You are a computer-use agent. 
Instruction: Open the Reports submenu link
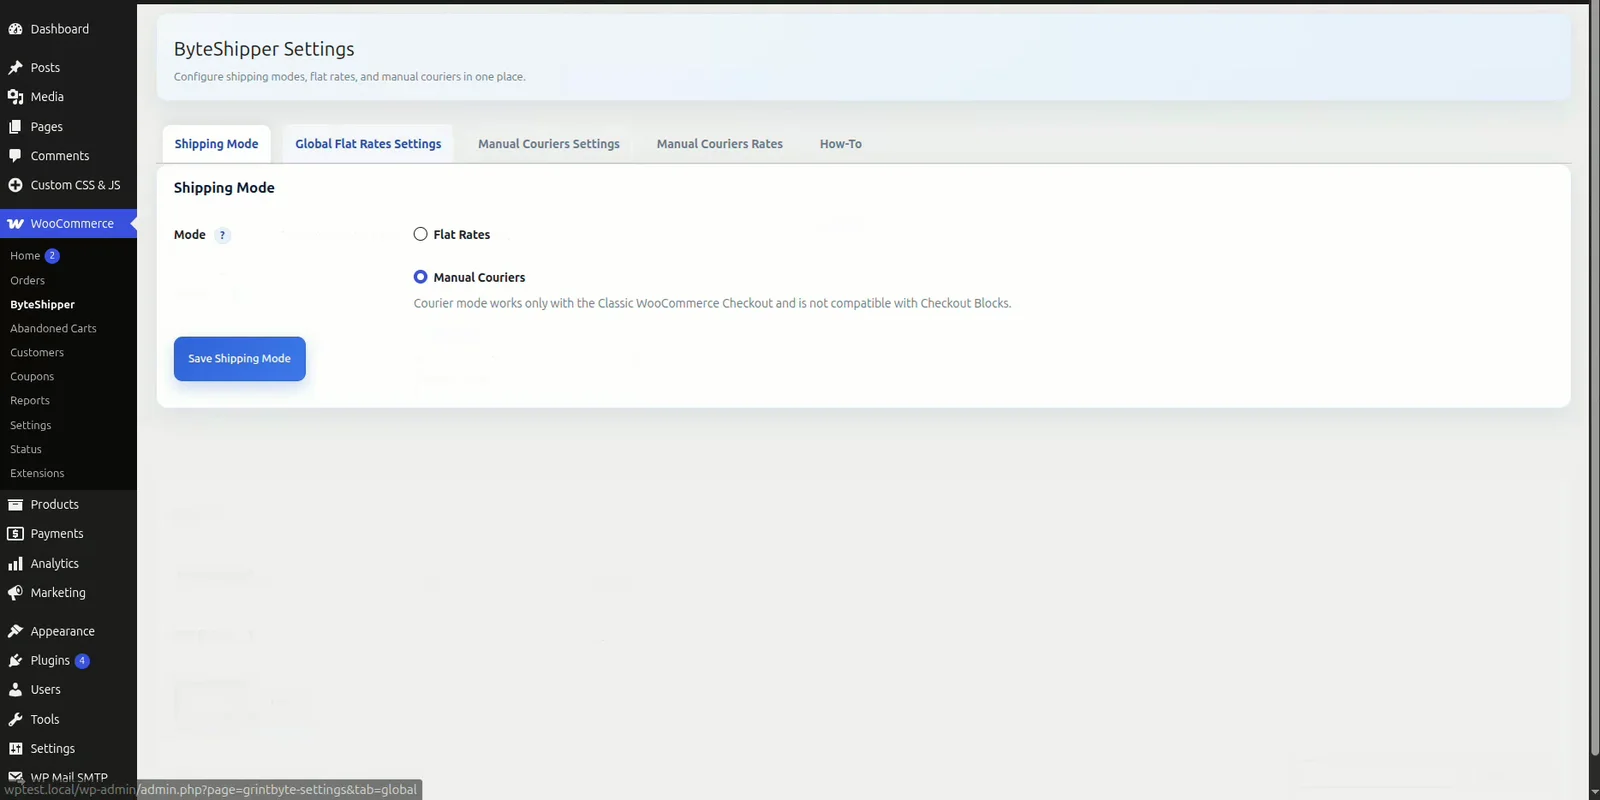tap(30, 401)
